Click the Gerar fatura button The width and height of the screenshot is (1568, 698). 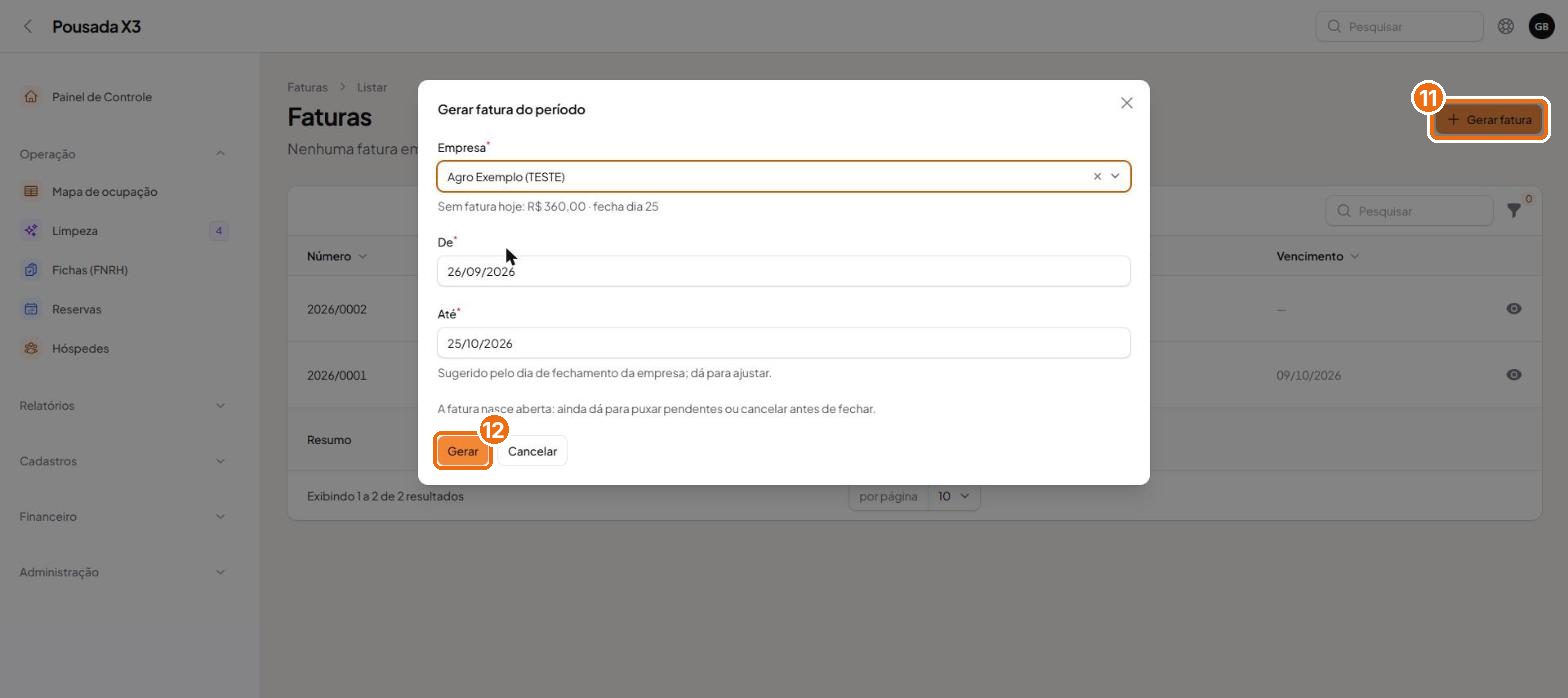pyautogui.click(x=1489, y=120)
